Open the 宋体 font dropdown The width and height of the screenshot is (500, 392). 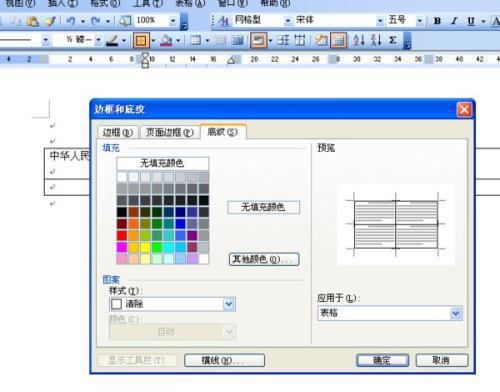click(380, 21)
